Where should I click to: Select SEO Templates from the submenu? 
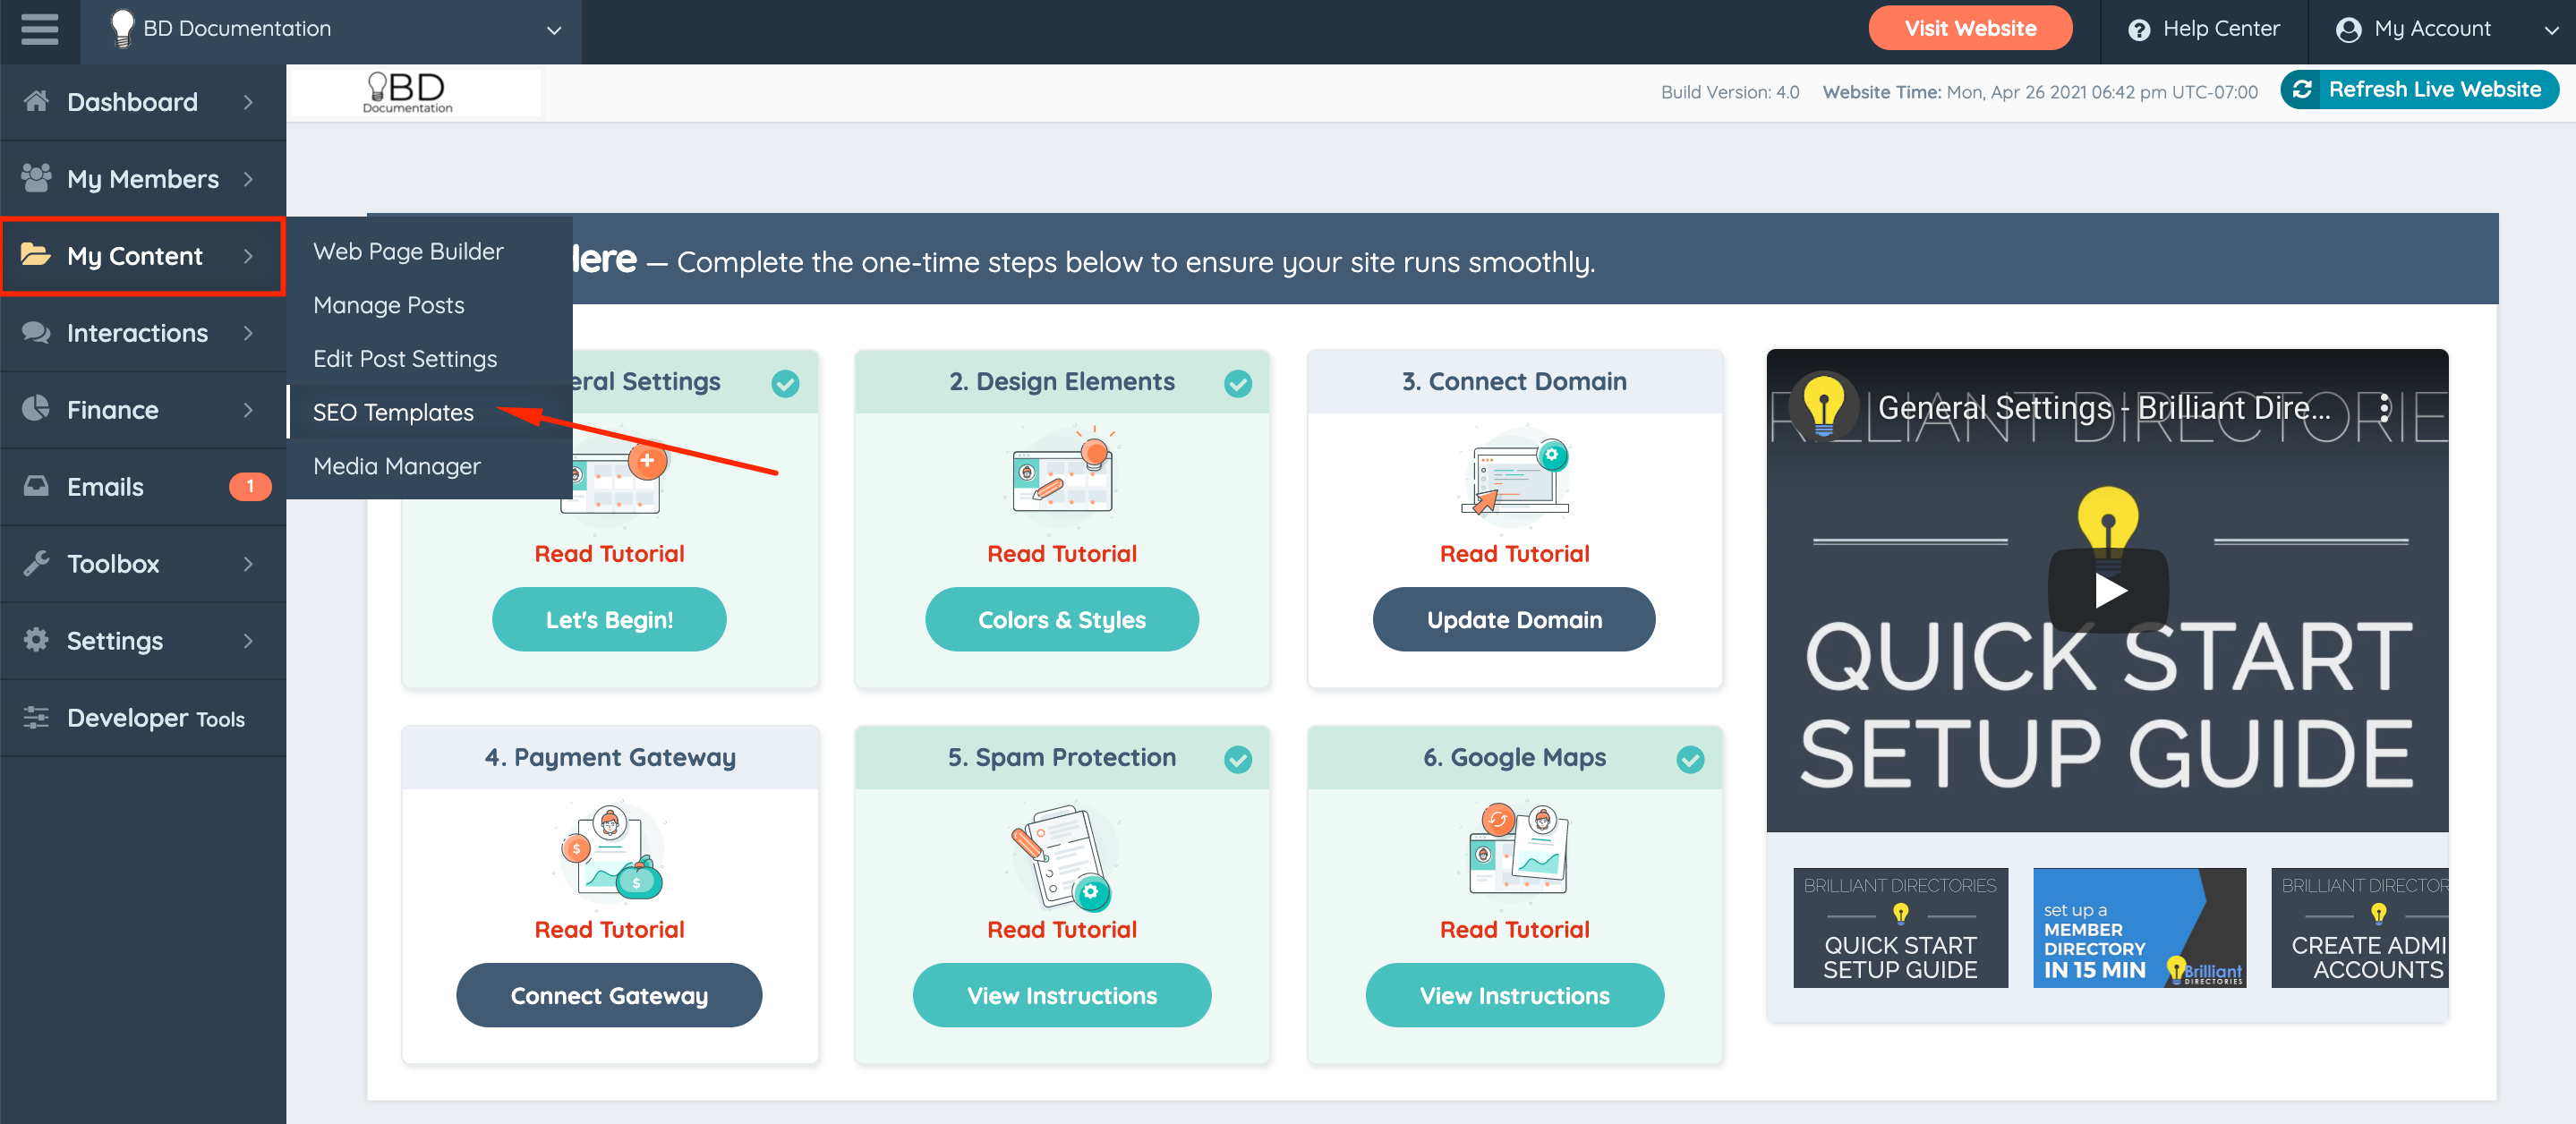point(393,412)
